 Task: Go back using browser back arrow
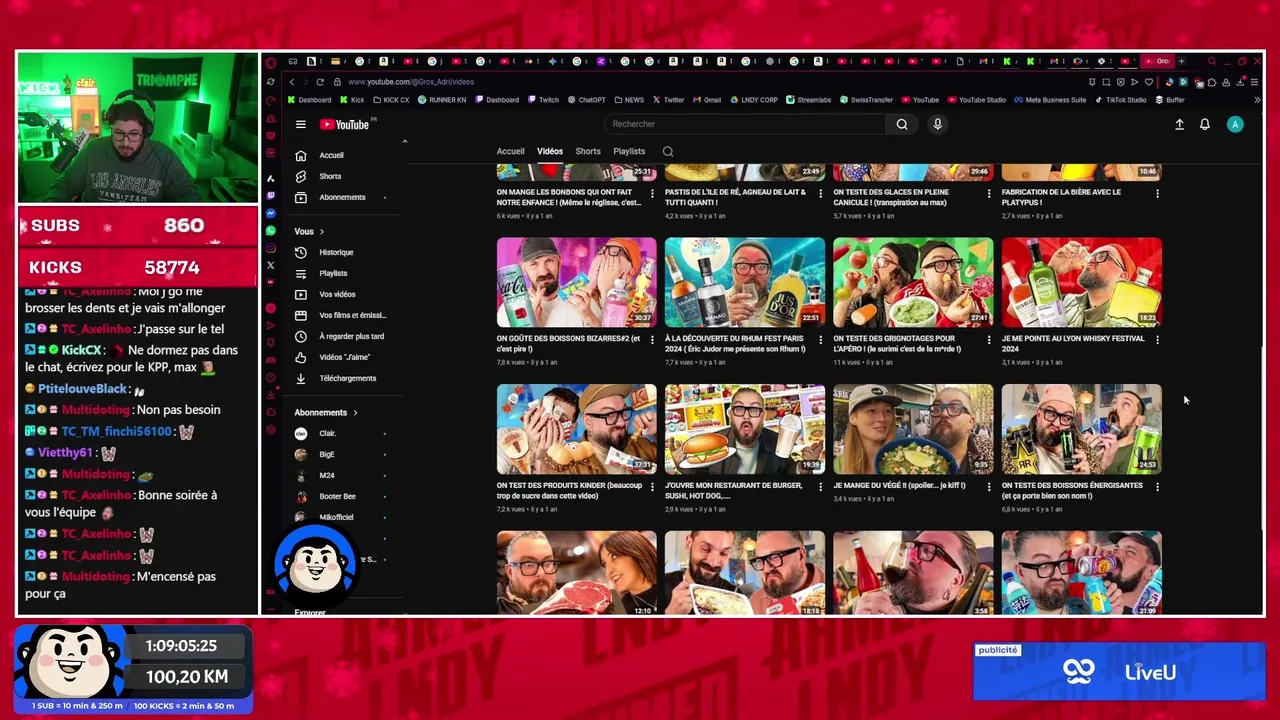(292, 82)
